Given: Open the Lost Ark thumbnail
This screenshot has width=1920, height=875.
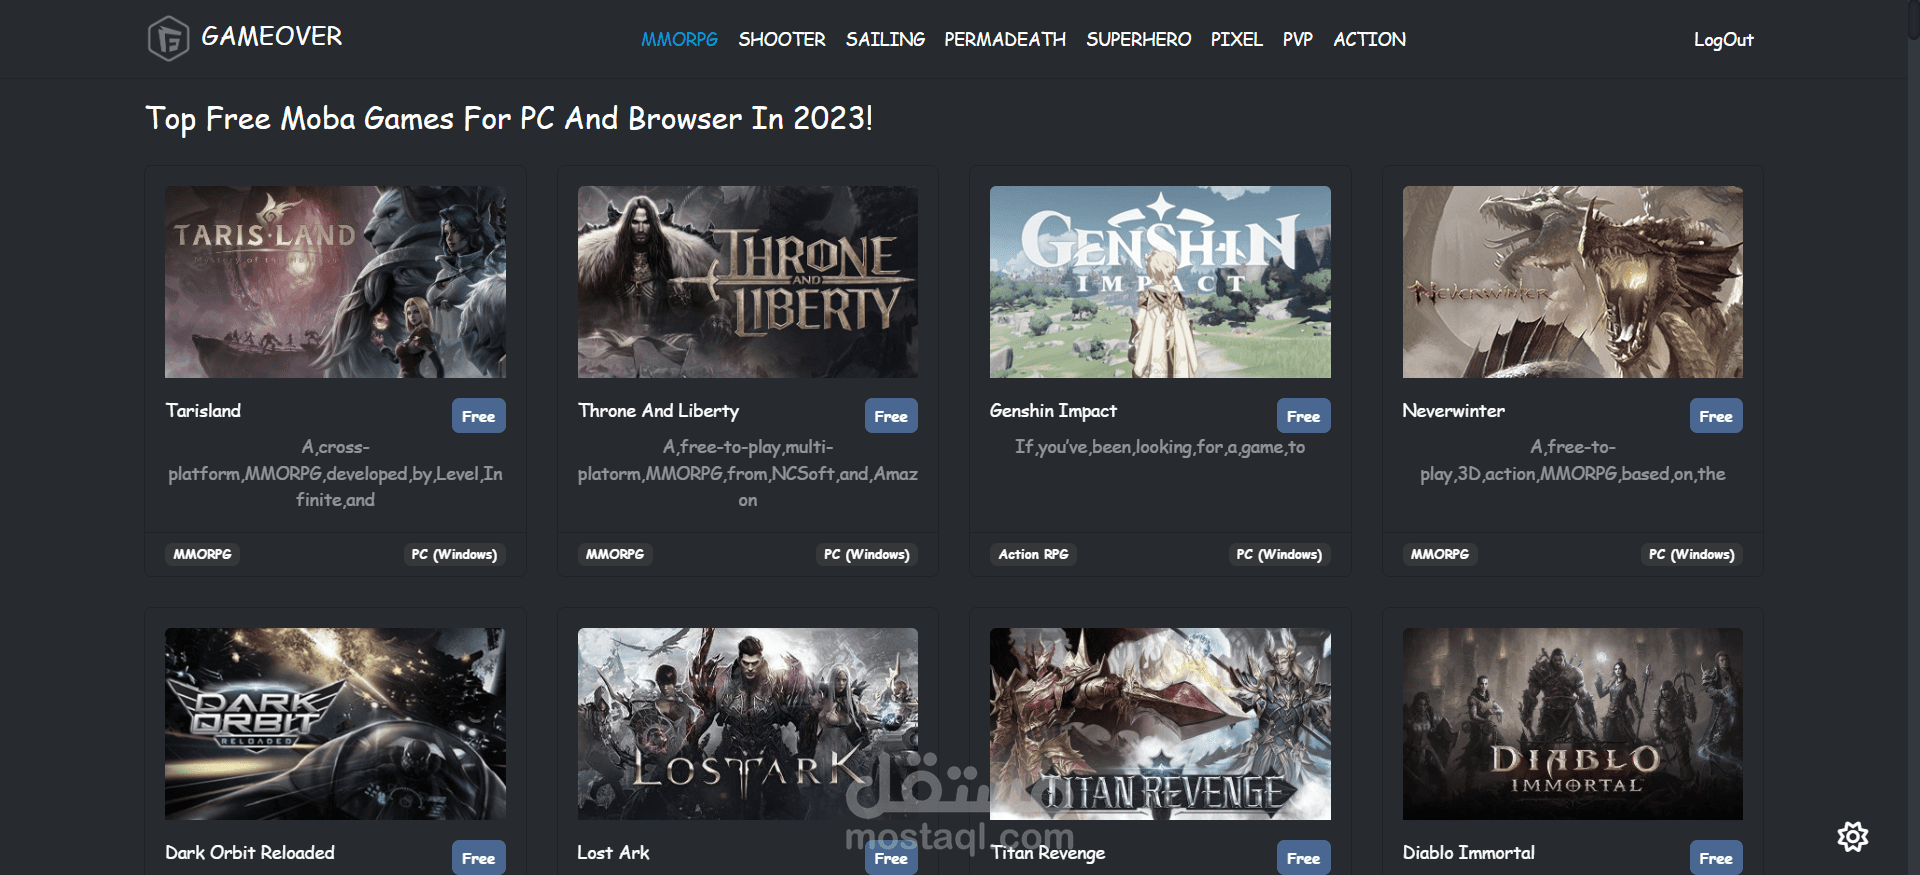Looking at the screenshot, I should (x=748, y=724).
